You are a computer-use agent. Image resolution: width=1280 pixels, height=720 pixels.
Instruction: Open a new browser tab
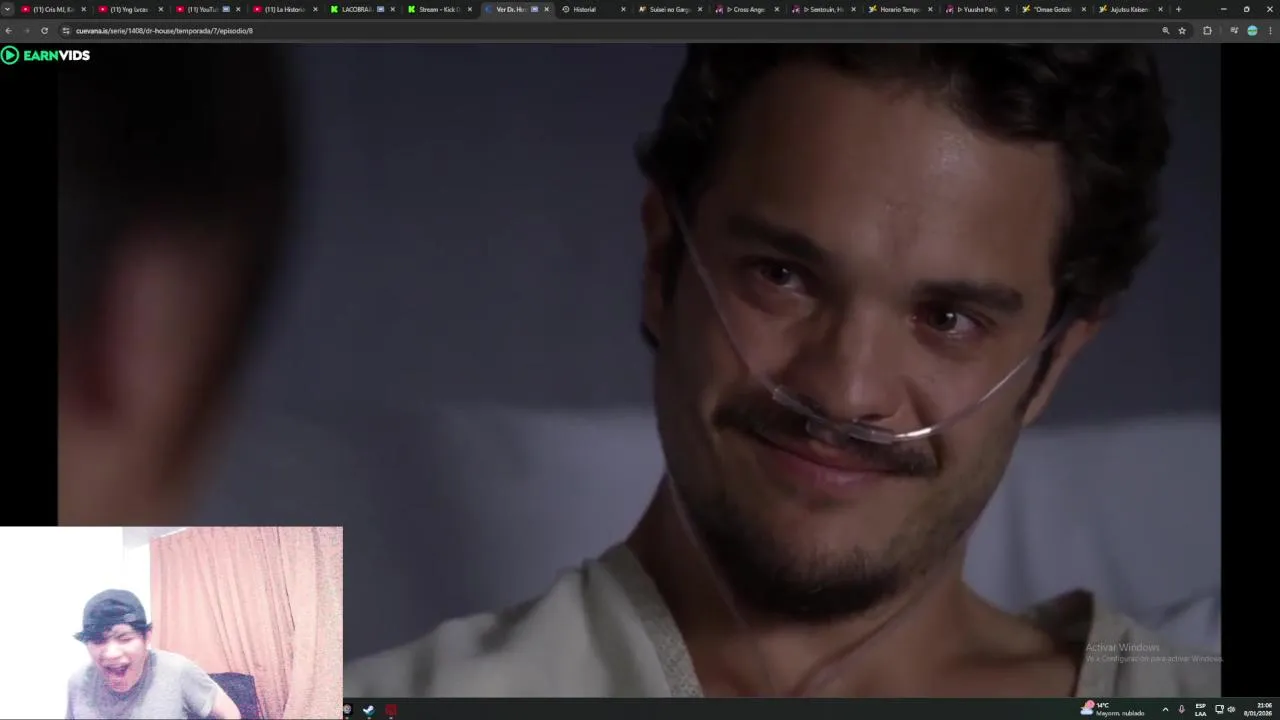tap(1178, 9)
